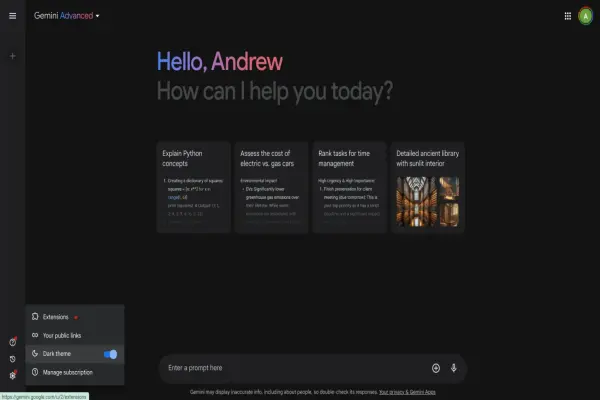Click the Help icon in sidebar
The height and width of the screenshot is (400, 600).
click(12, 342)
